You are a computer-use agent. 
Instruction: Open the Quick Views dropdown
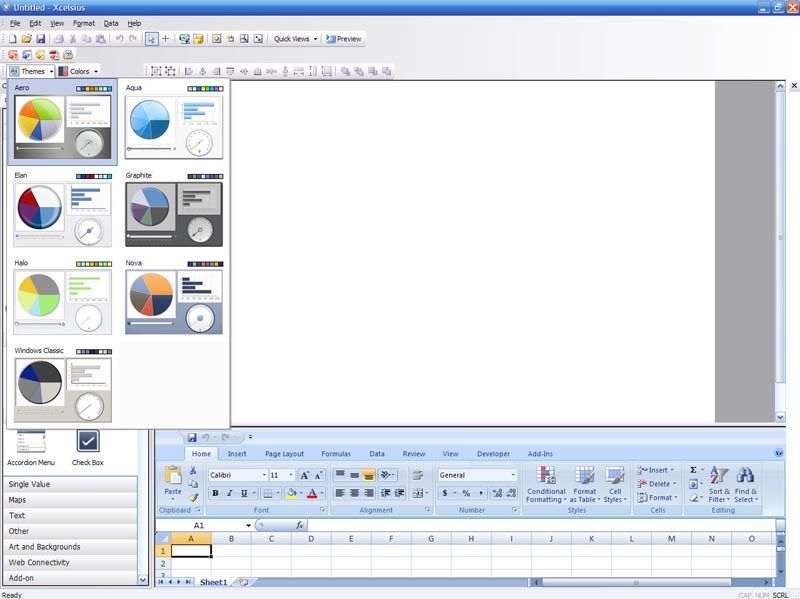click(295, 39)
